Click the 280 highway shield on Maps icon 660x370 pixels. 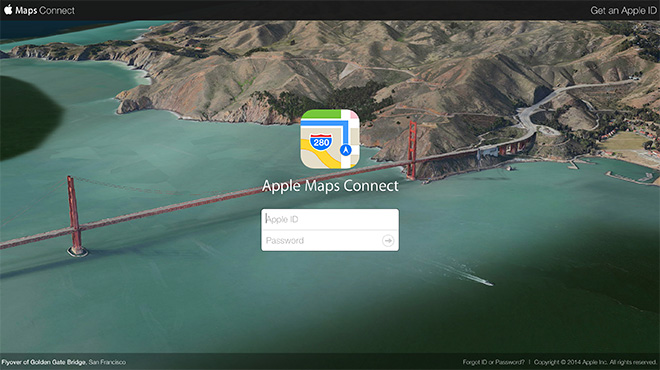point(321,142)
